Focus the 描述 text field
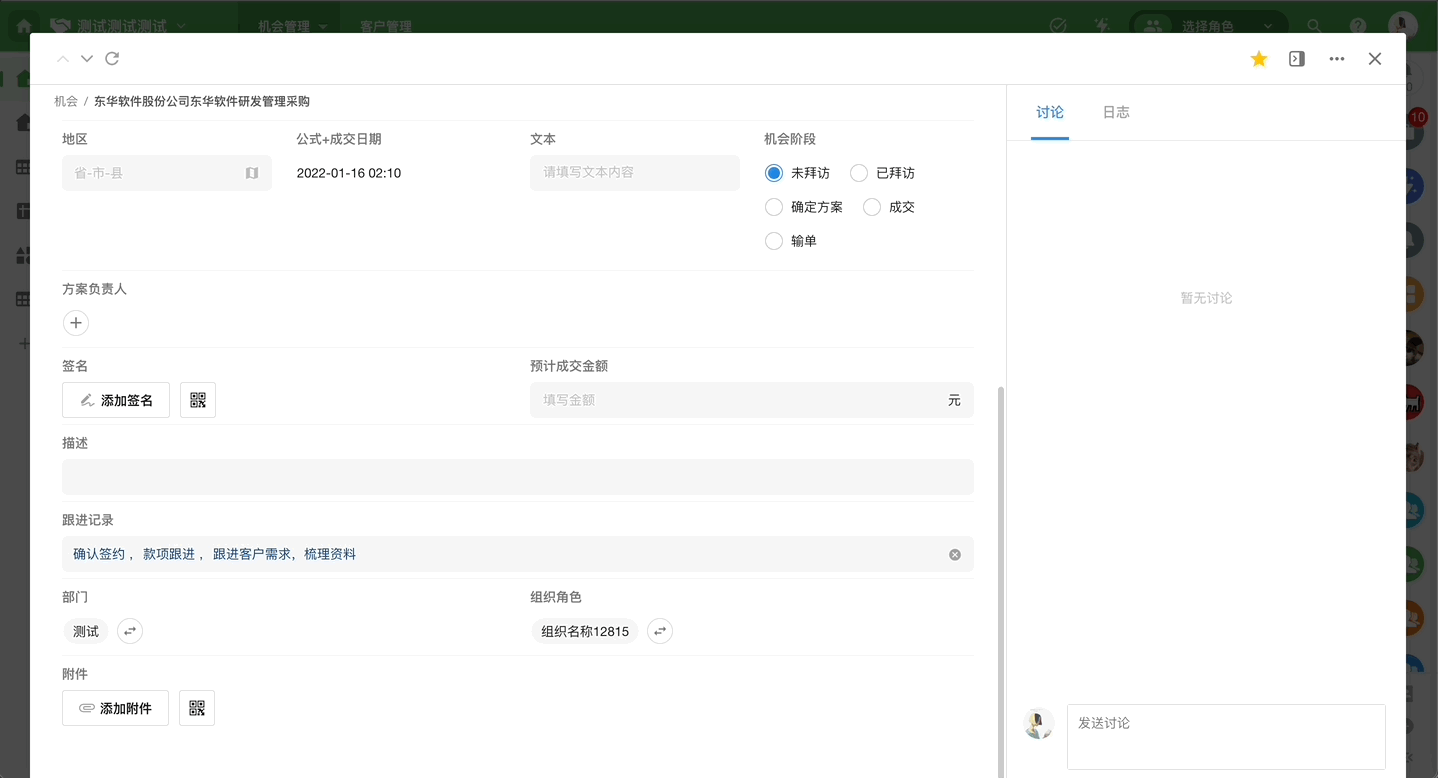1438x778 pixels. 518,477
